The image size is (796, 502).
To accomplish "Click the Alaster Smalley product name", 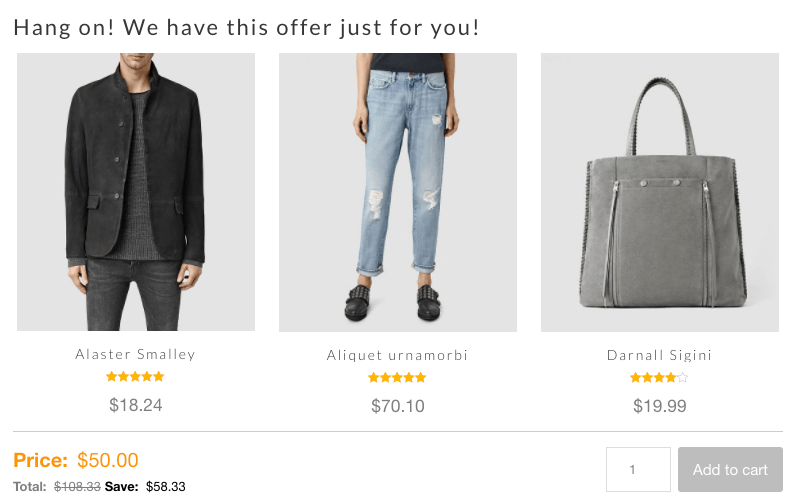I will (136, 354).
